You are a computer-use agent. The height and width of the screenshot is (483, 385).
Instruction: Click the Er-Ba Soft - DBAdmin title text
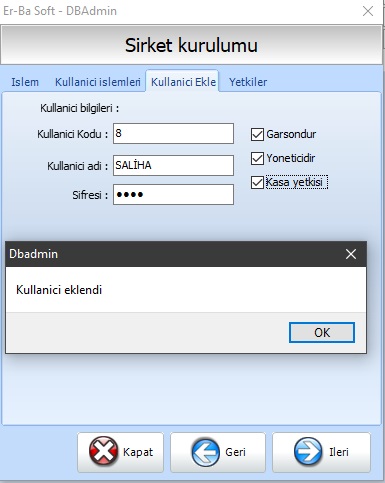pos(60,11)
